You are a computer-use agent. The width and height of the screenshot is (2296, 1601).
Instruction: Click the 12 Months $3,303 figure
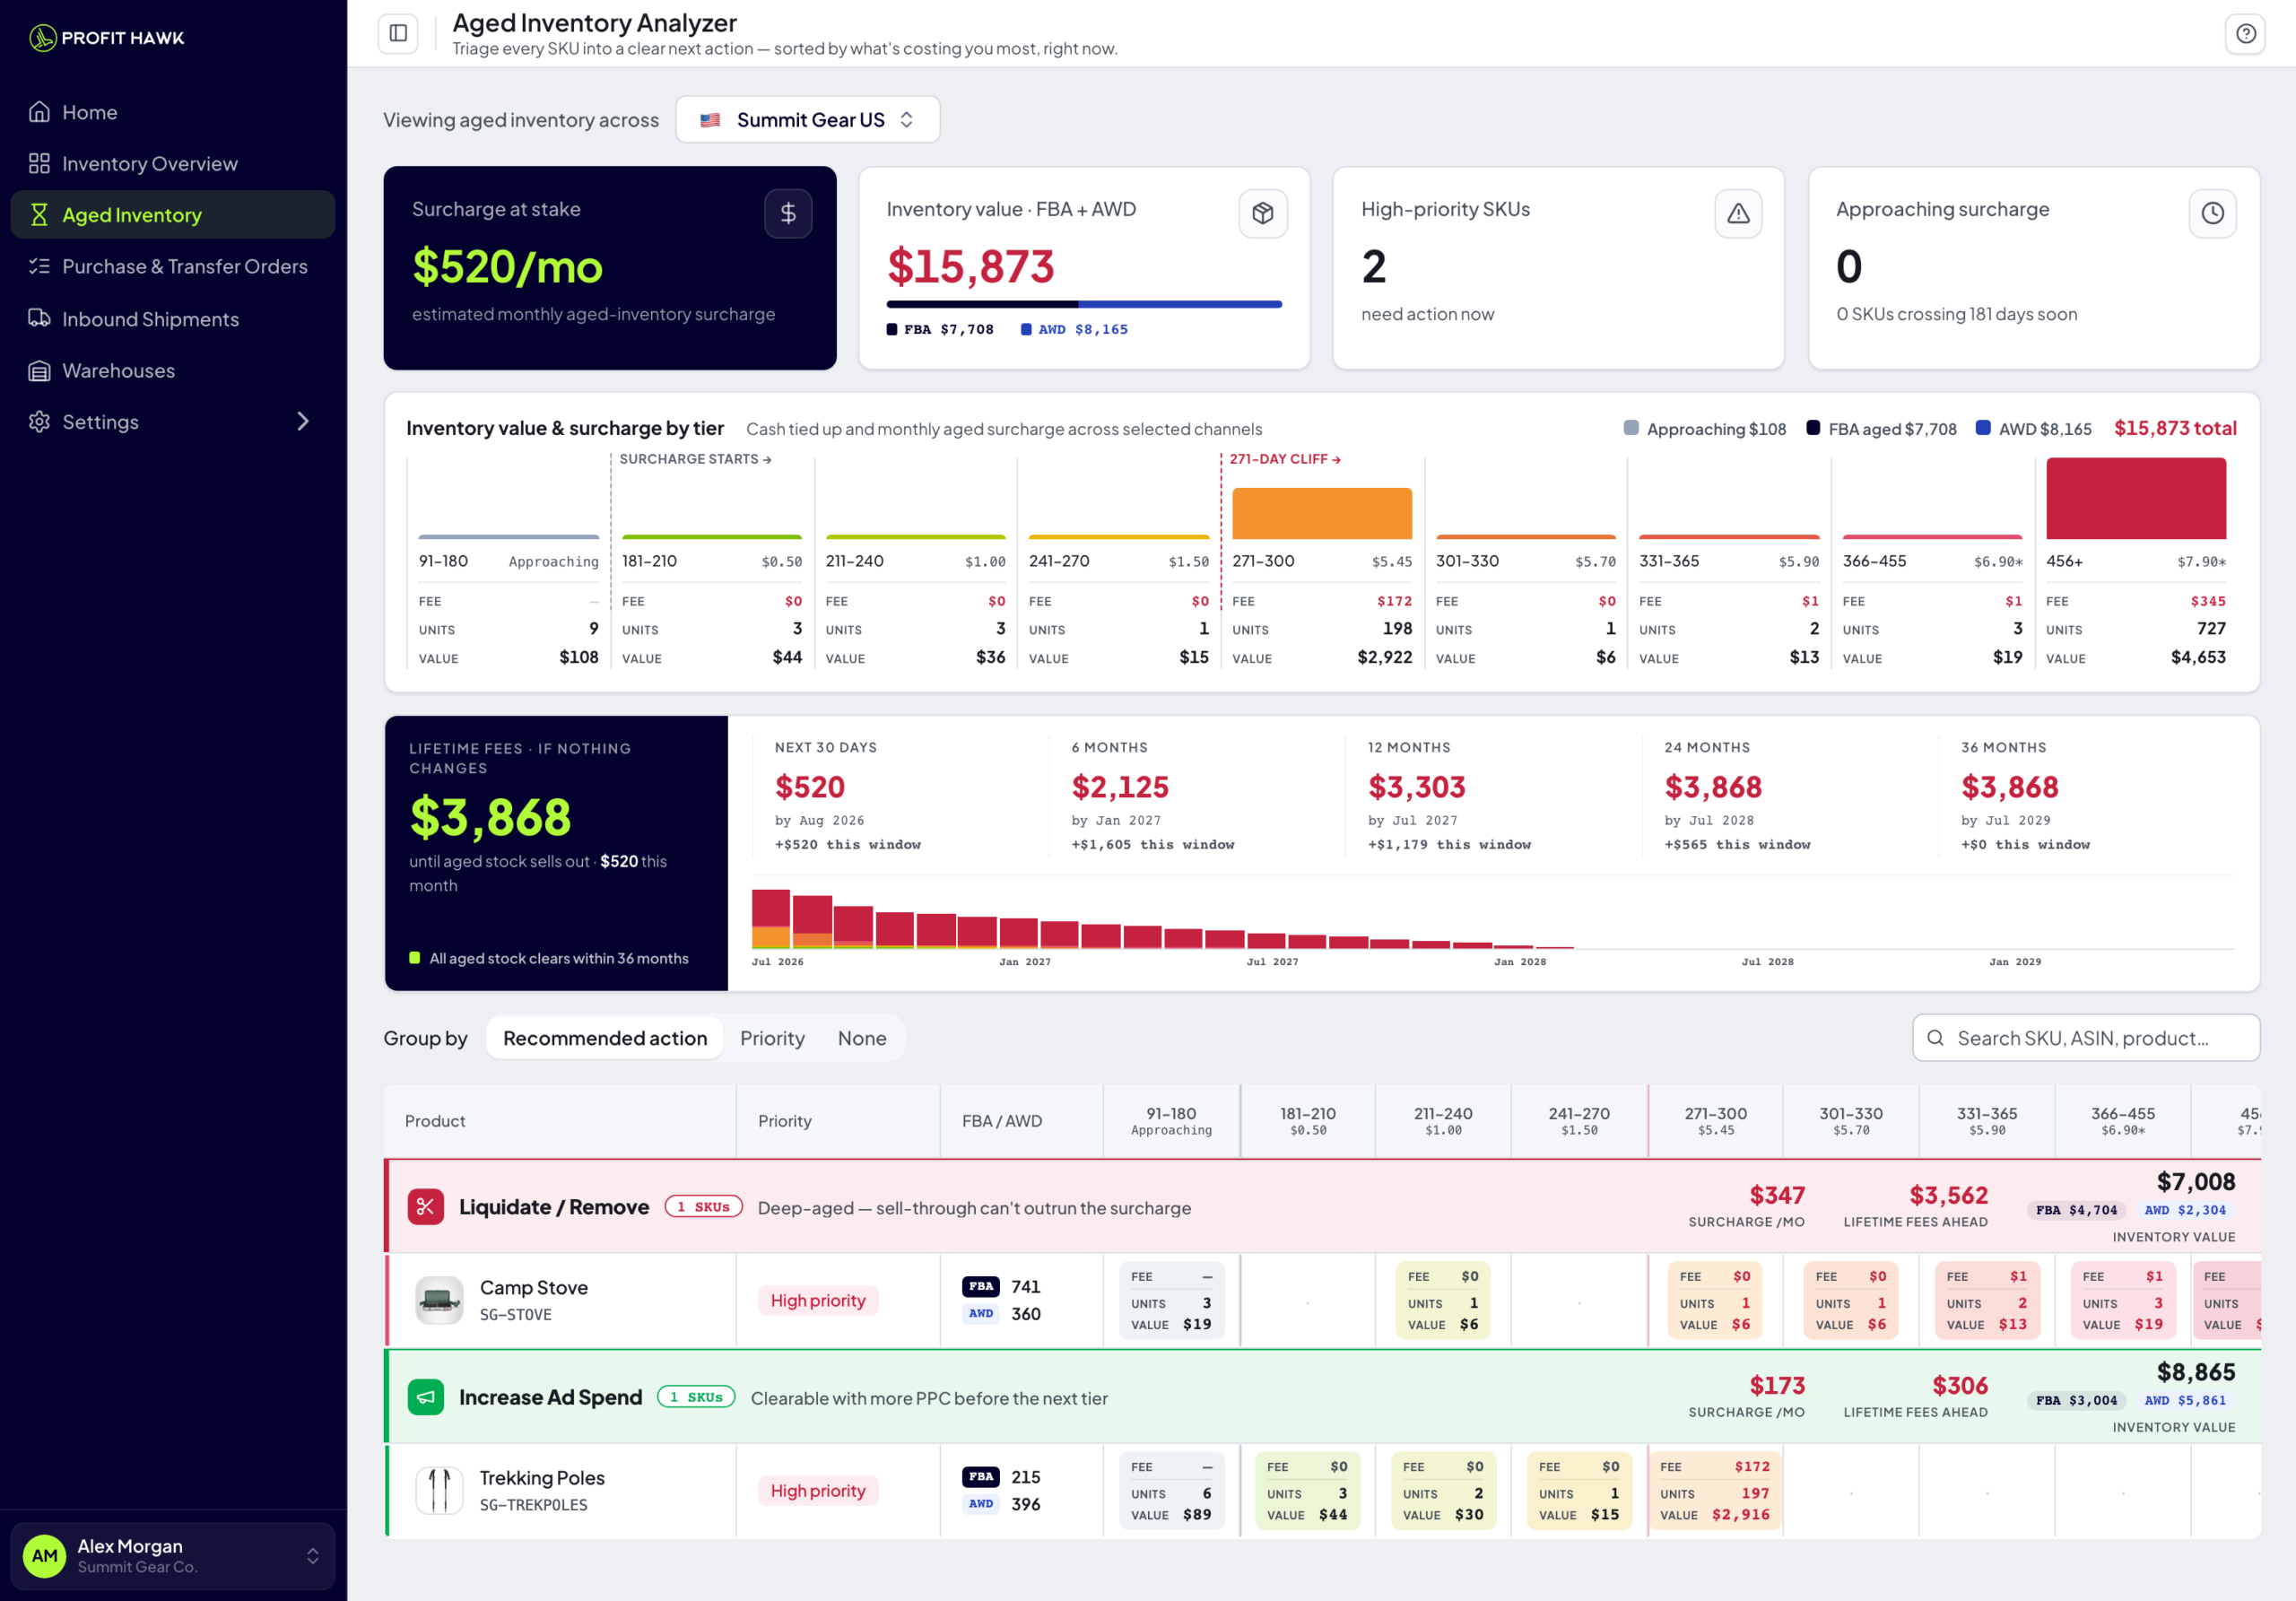(x=1417, y=787)
